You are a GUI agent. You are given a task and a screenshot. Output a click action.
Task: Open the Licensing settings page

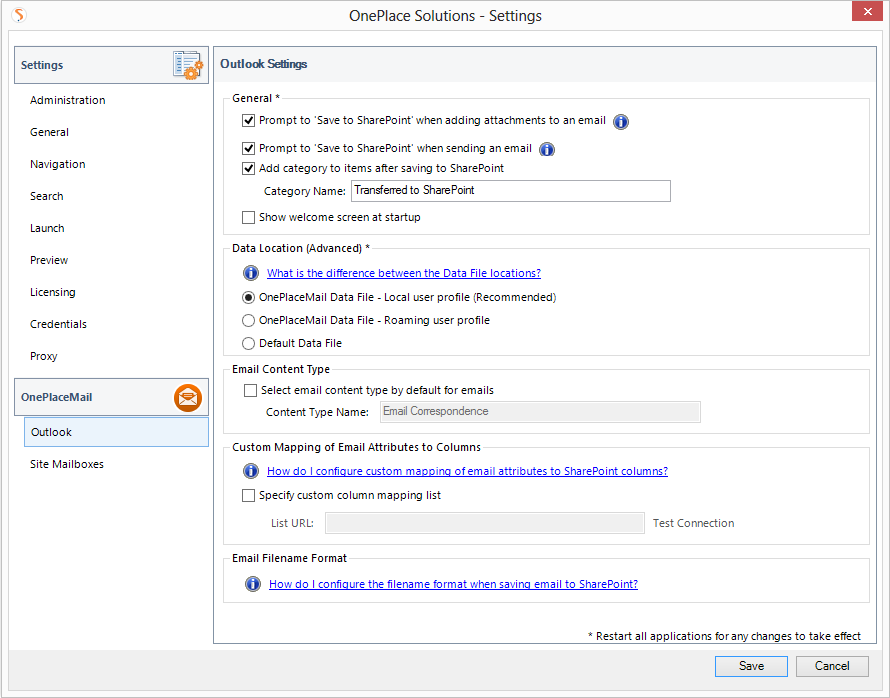click(x=52, y=292)
